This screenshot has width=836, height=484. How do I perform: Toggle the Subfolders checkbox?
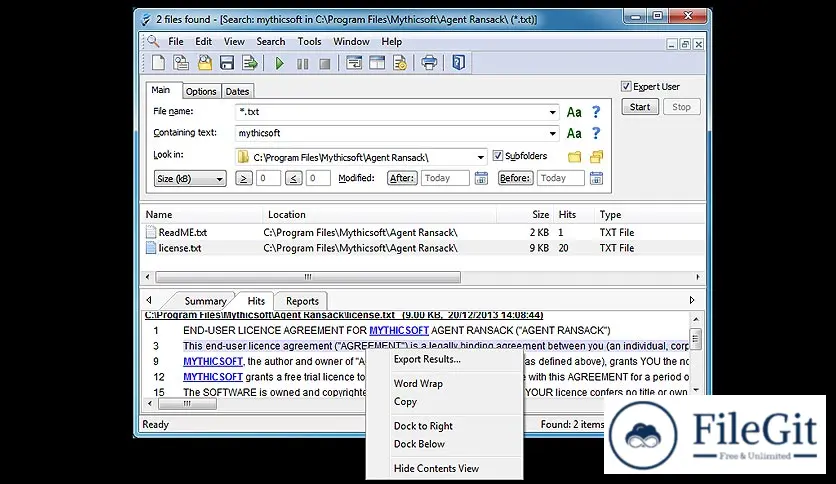click(x=497, y=156)
